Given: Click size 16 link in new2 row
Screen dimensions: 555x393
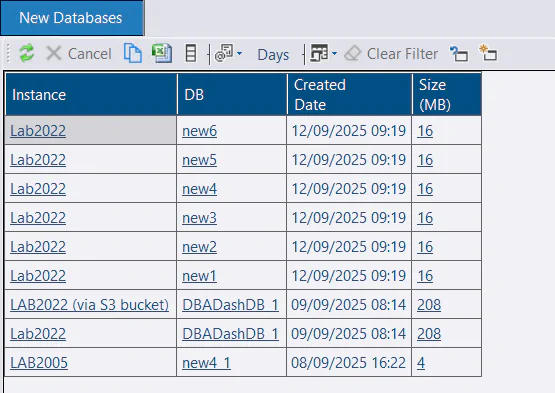Looking at the screenshot, I should click(x=425, y=247).
